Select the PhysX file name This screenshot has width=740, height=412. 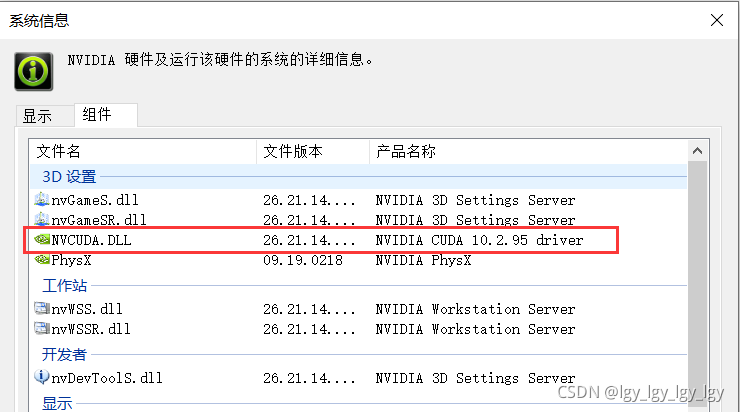pyautogui.click(x=71, y=260)
